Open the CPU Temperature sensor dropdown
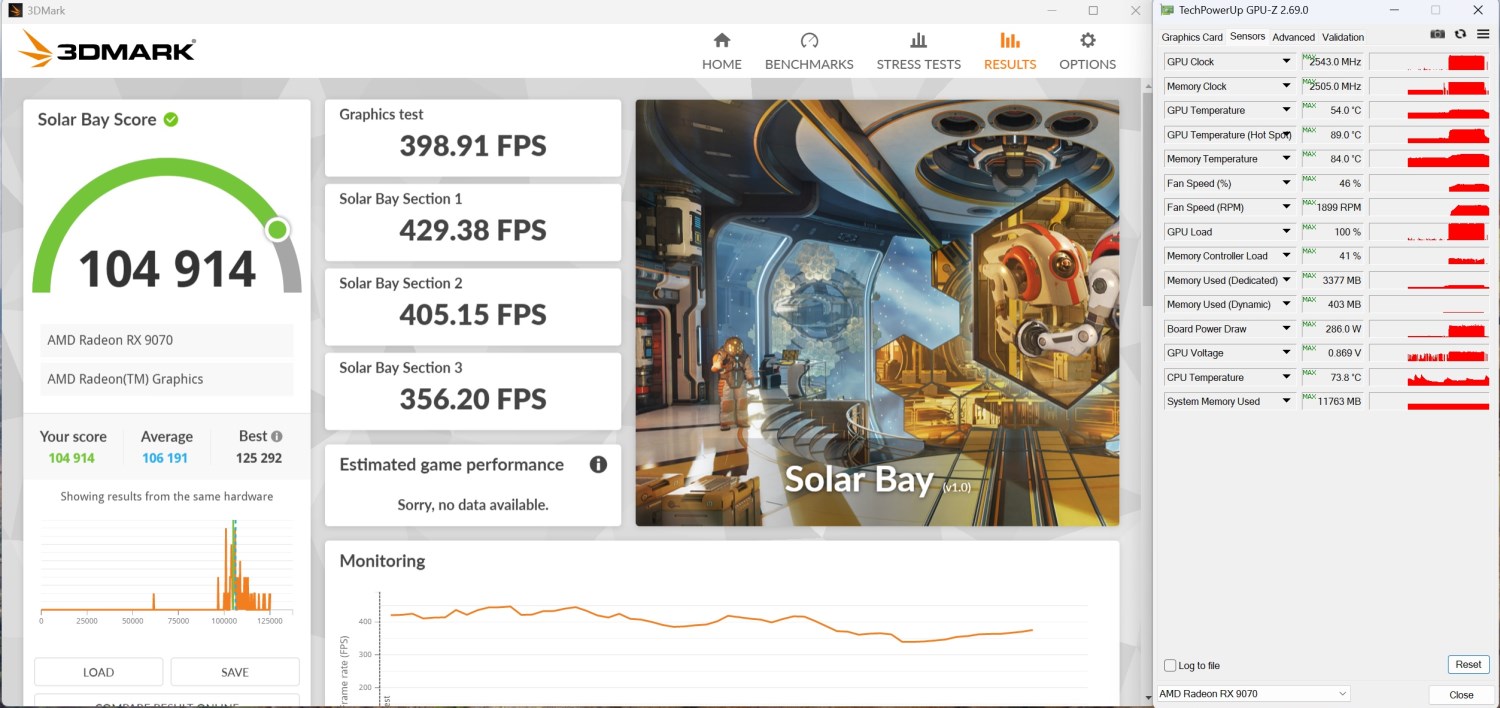 [1287, 377]
